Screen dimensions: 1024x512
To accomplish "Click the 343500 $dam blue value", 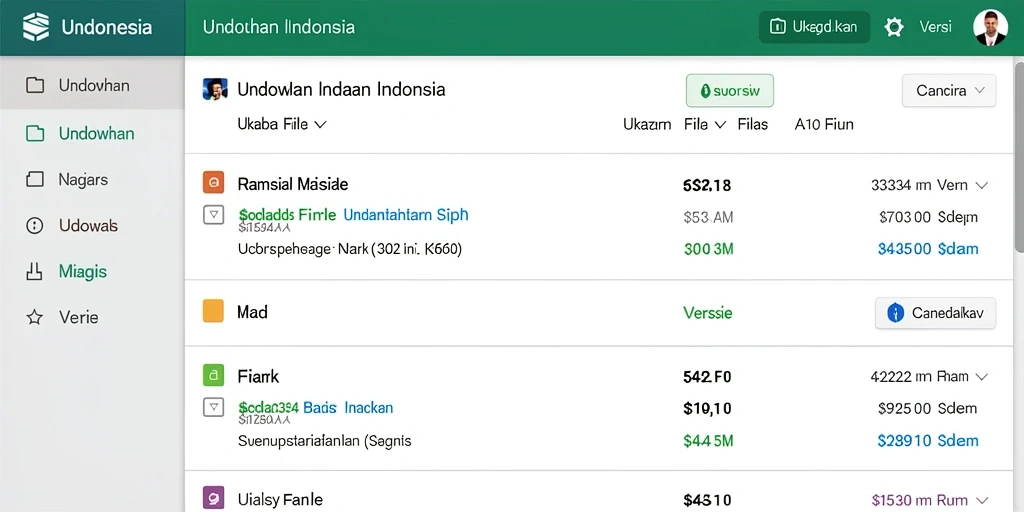I will click(928, 249).
